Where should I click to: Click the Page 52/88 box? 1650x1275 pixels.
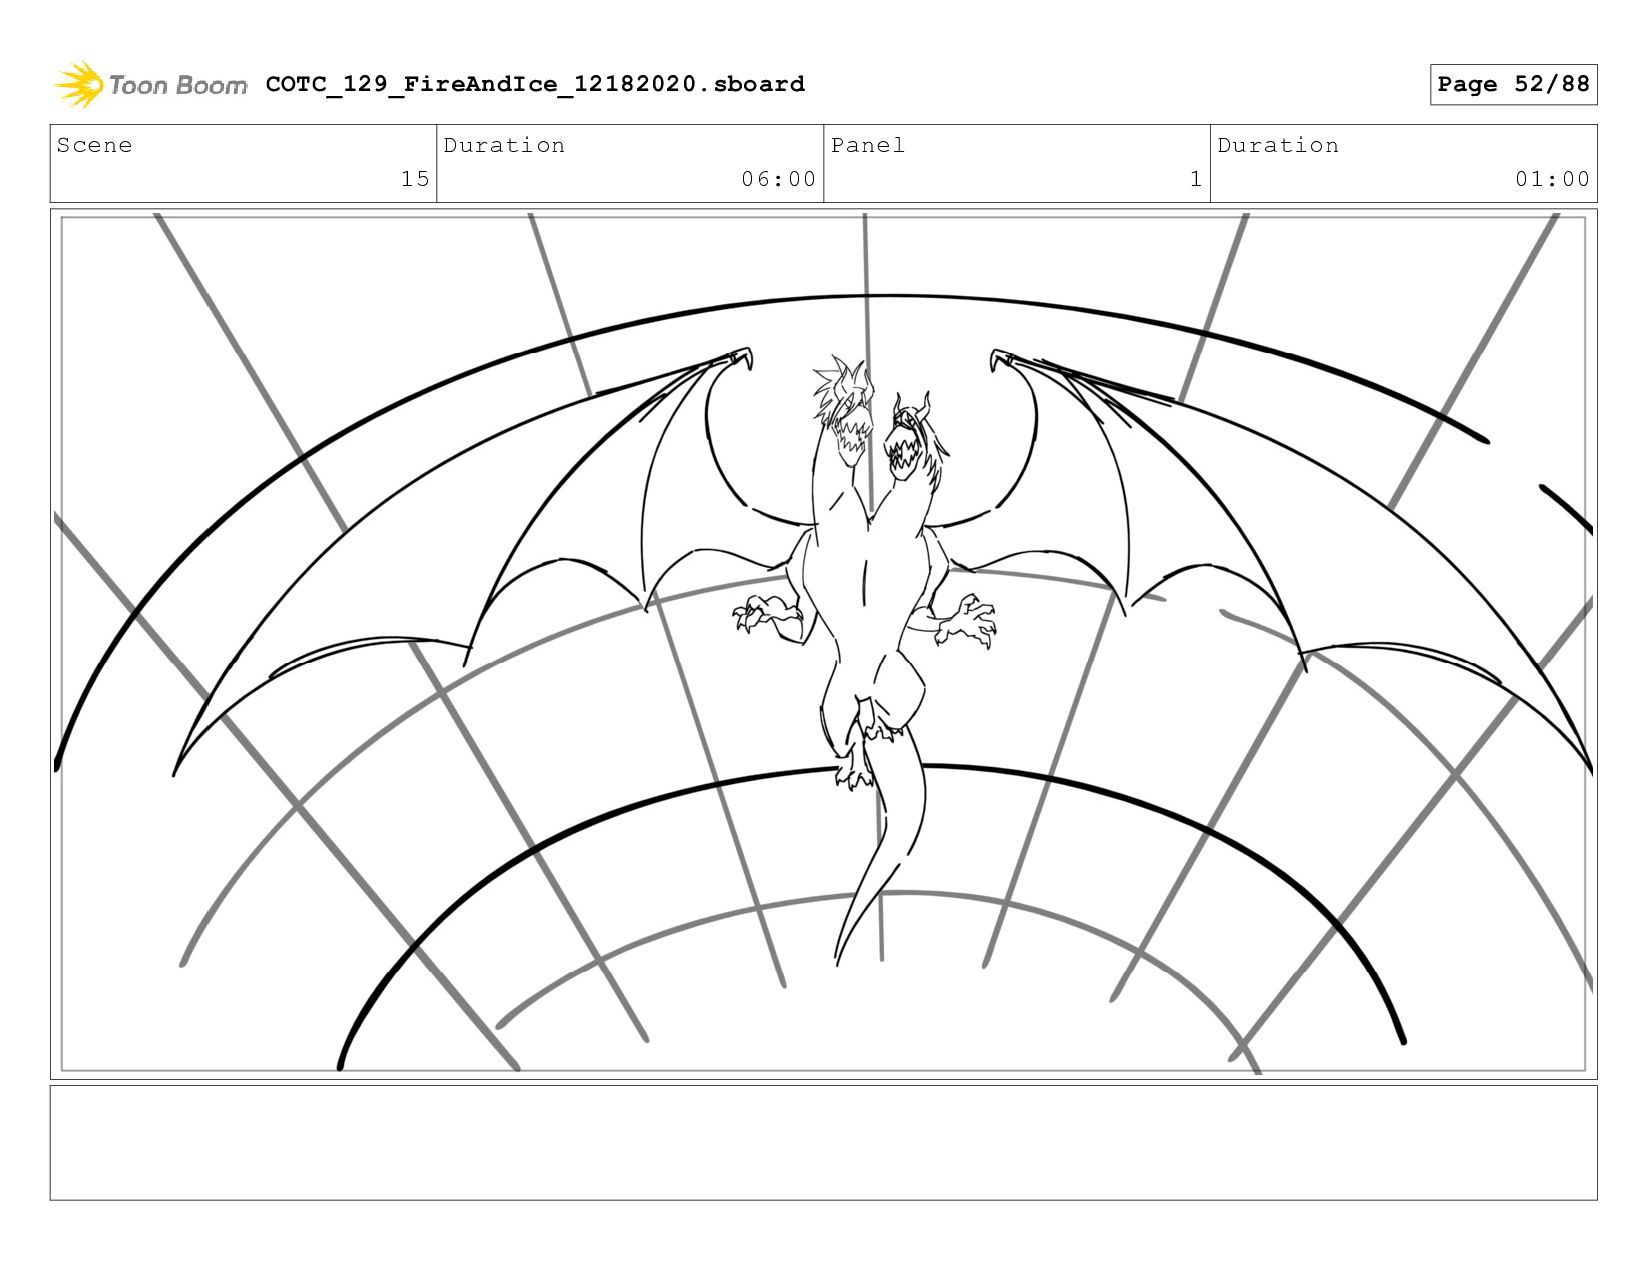click(1513, 84)
